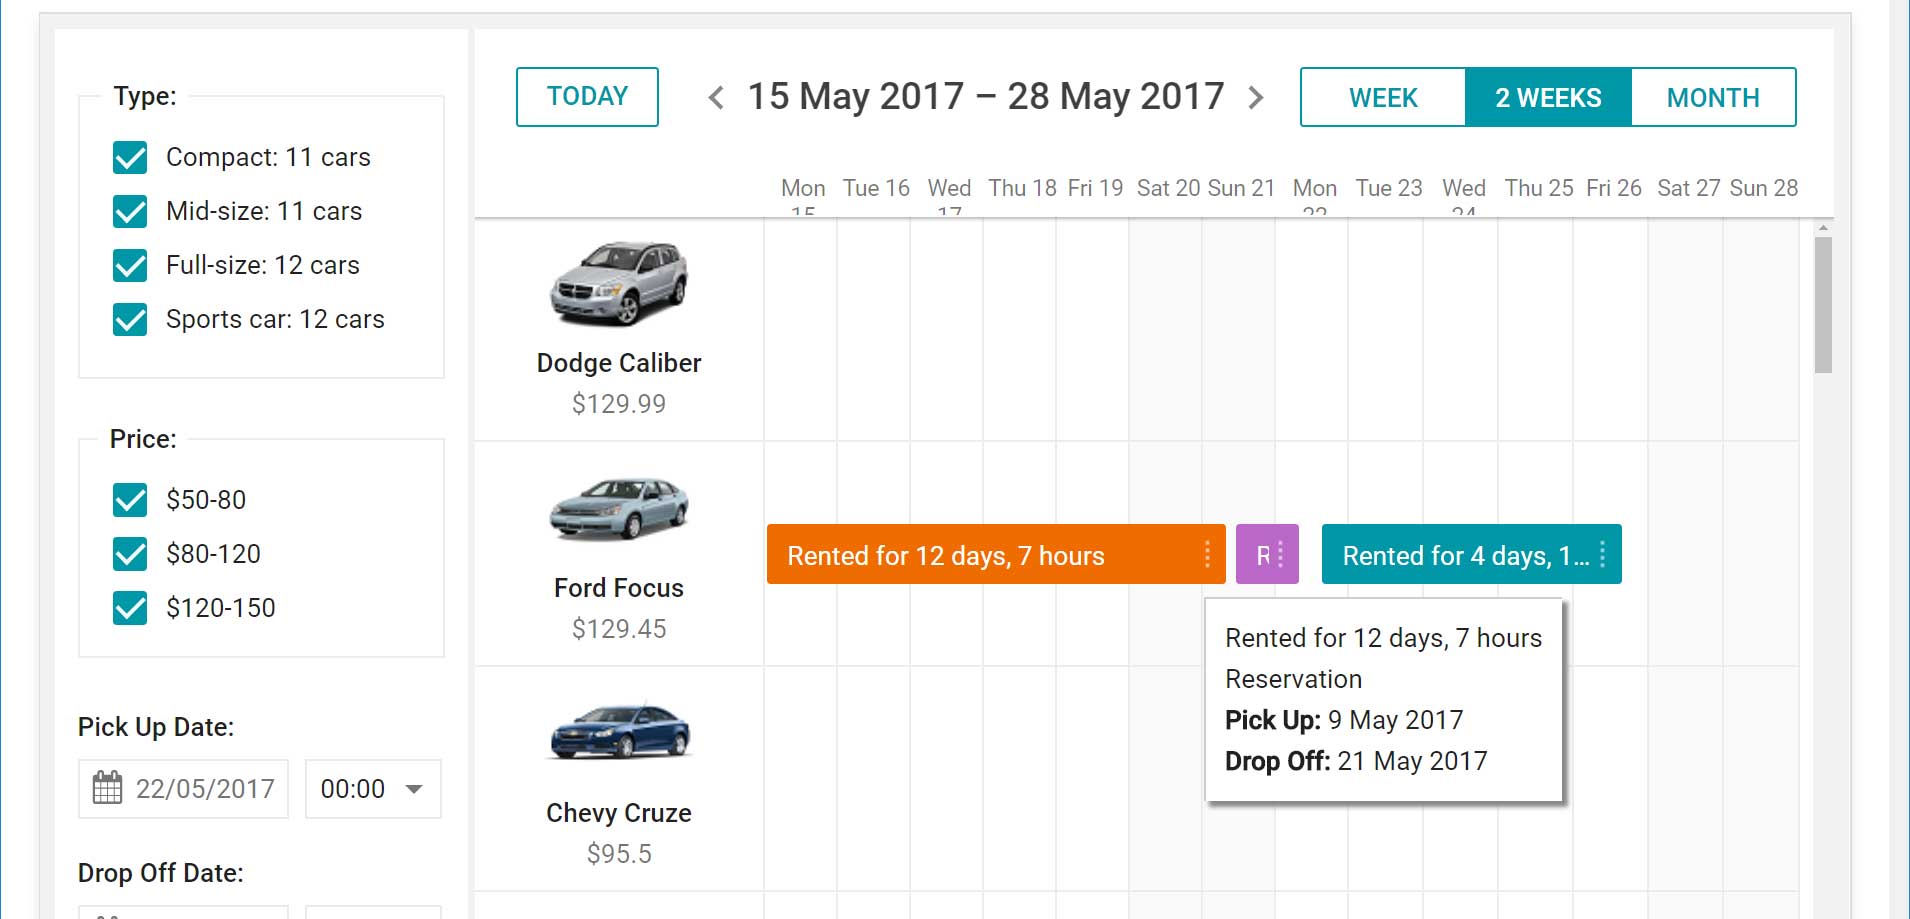Uncheck the Compact: 11 cars filter
This screenshot has height=919, width=1910.
pyautogui.click(x=129, y=157)
